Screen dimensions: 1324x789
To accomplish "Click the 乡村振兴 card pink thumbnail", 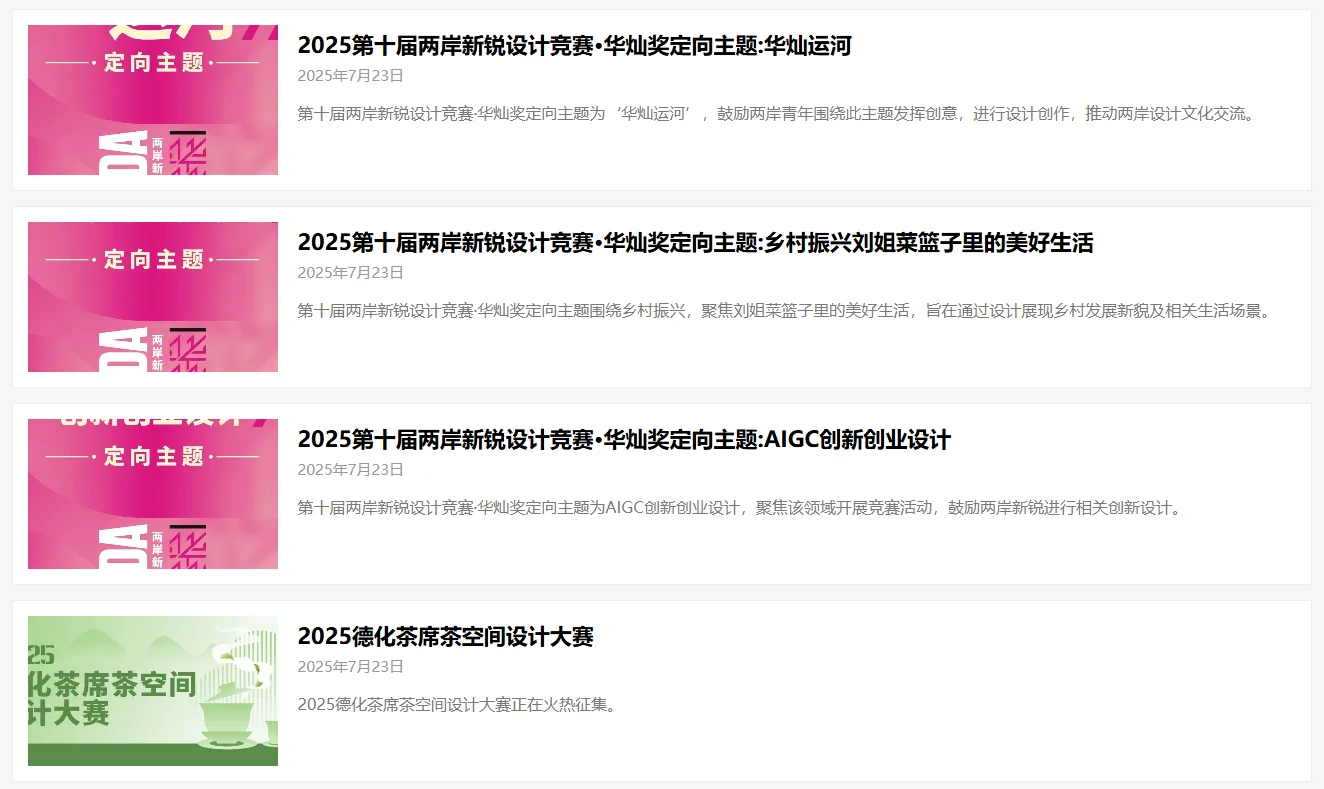I will (153, 297).
